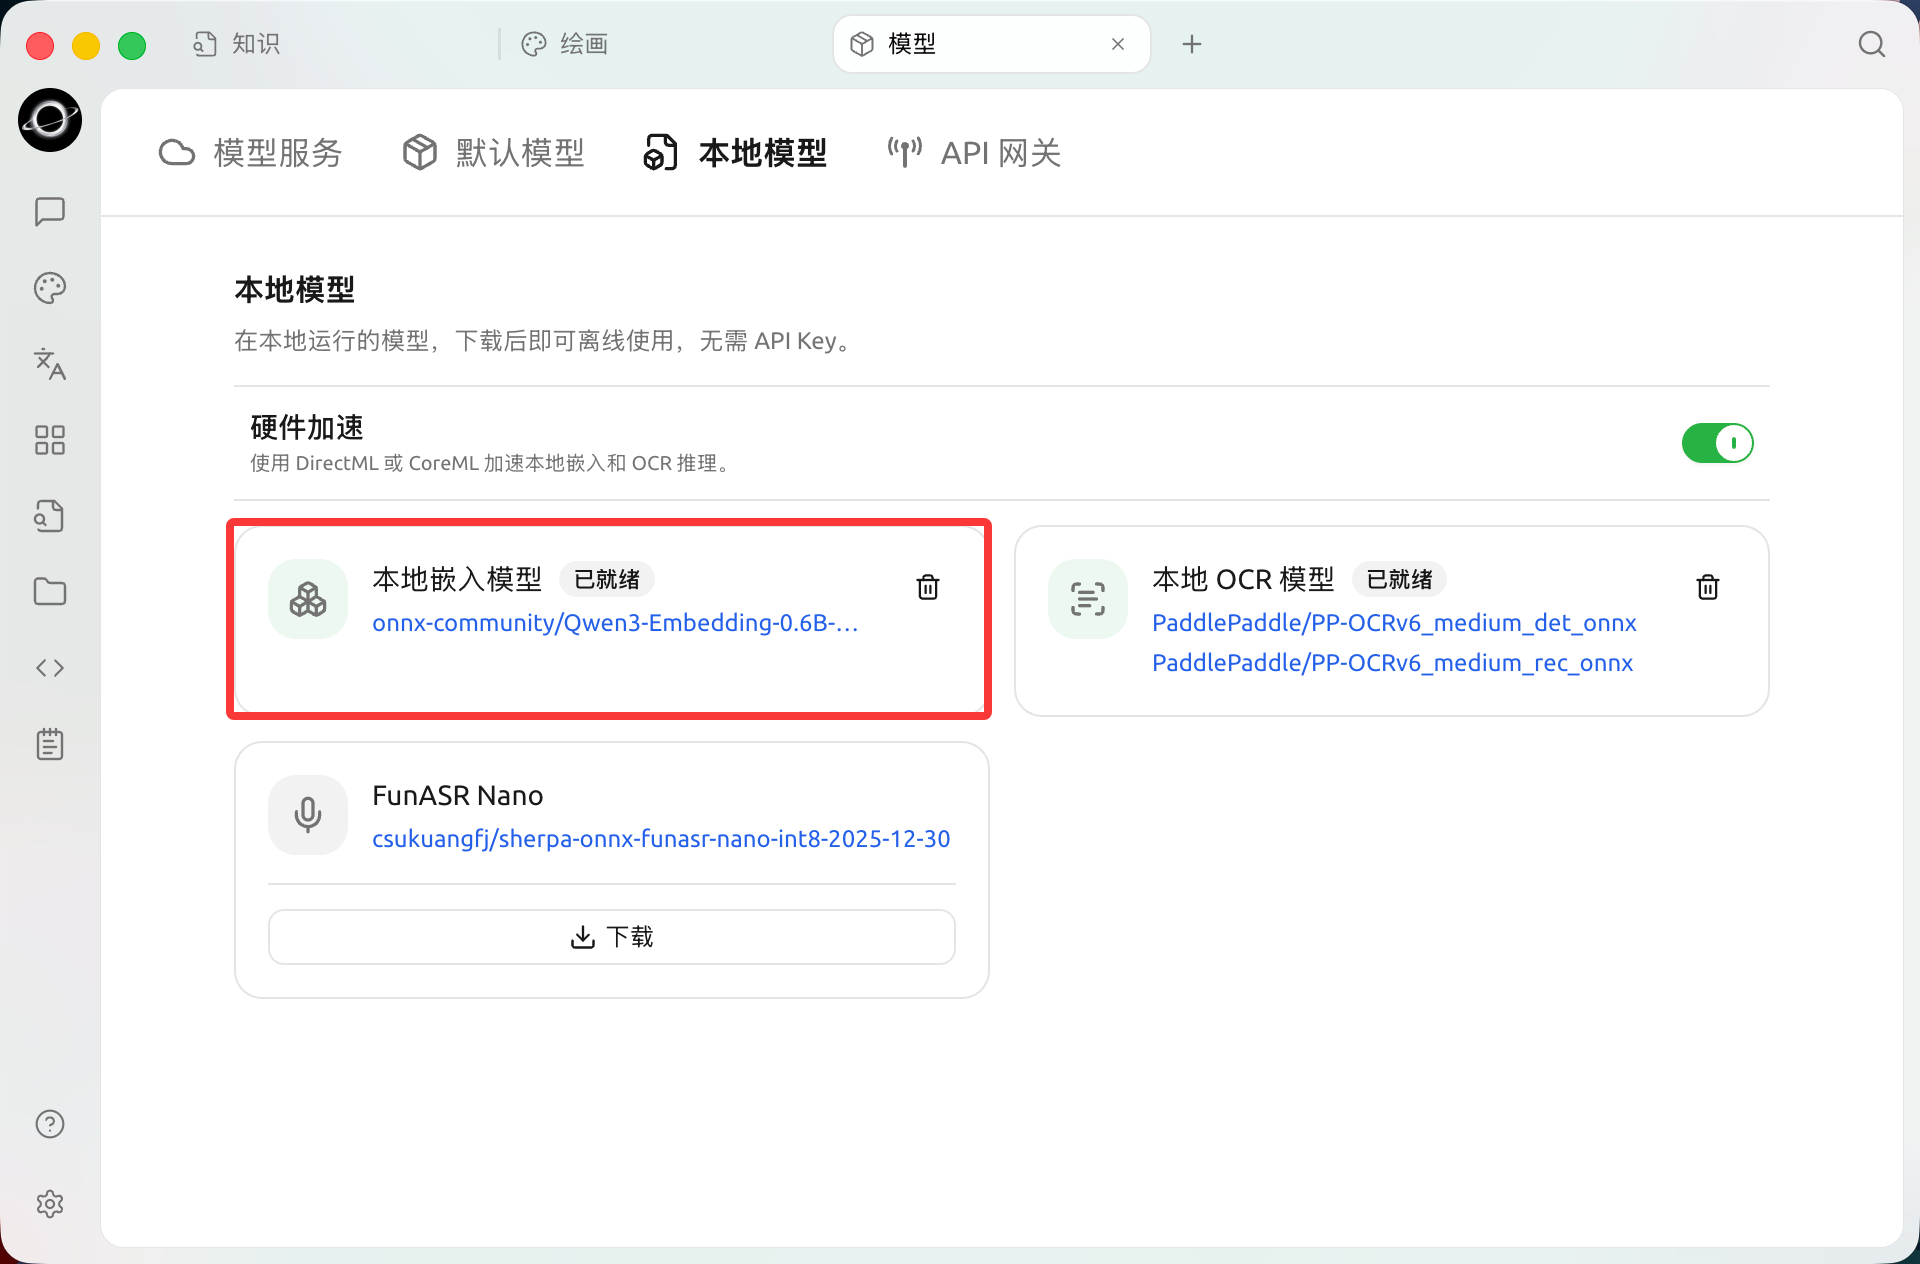The image size is (1920, 1264).
Task: Close the 模型 tab
Action: tap(1118, 44)
